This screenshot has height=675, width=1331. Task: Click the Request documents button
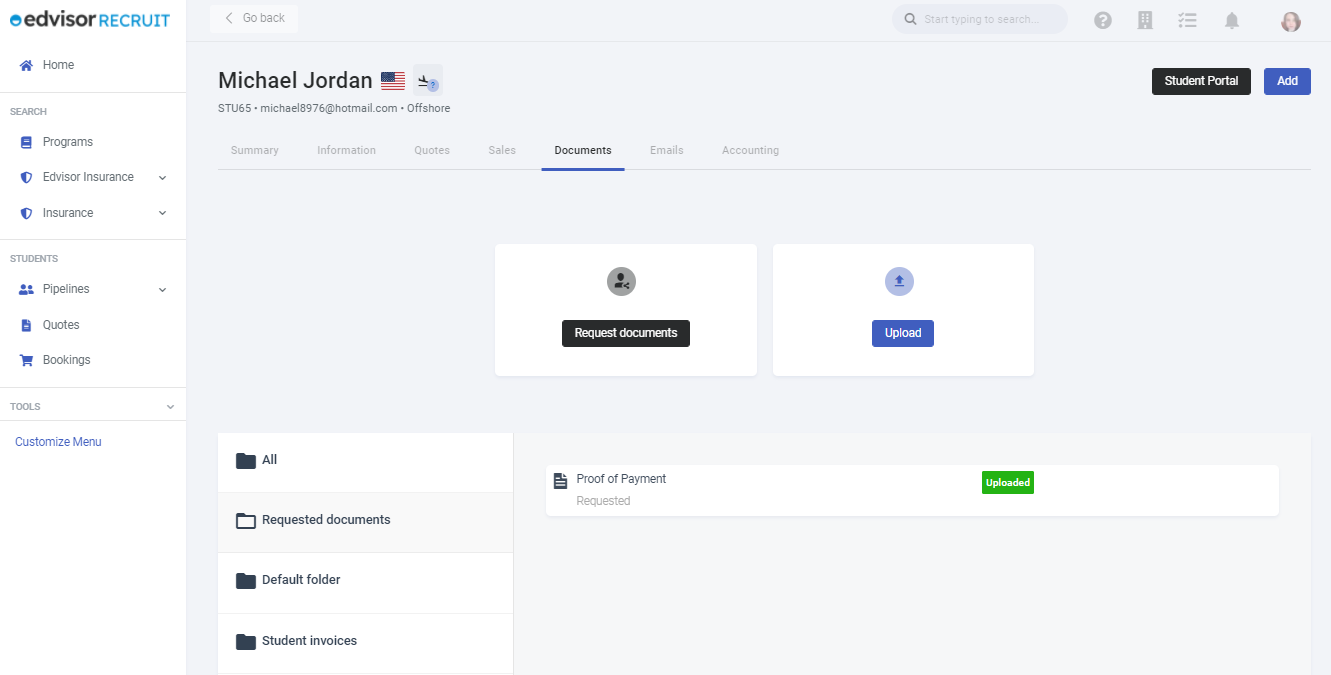[x=626, y=333]
